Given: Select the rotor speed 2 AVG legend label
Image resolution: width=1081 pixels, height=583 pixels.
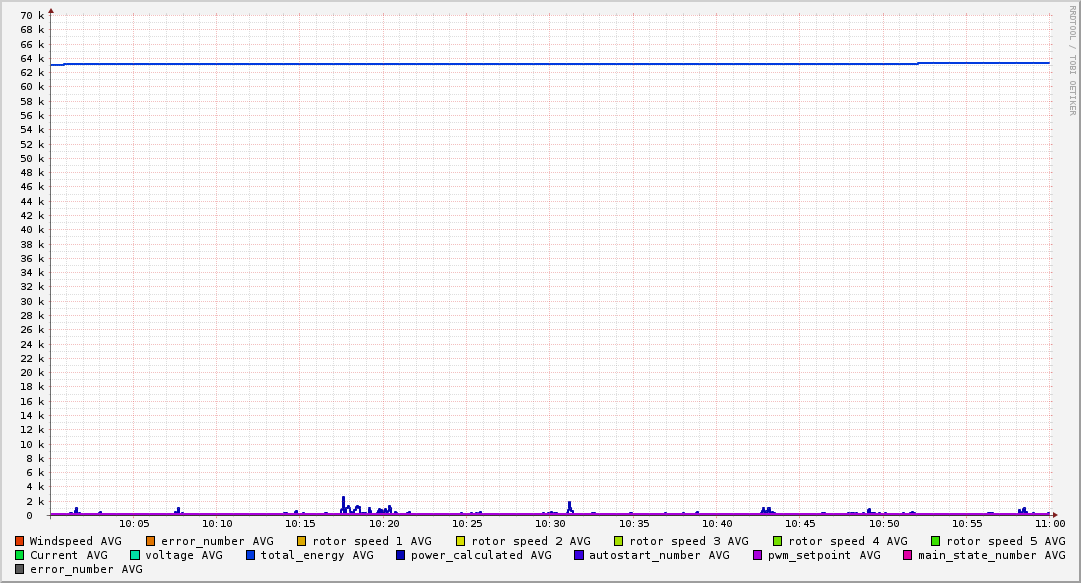Looking at the screenshot, I should [530, 541].
